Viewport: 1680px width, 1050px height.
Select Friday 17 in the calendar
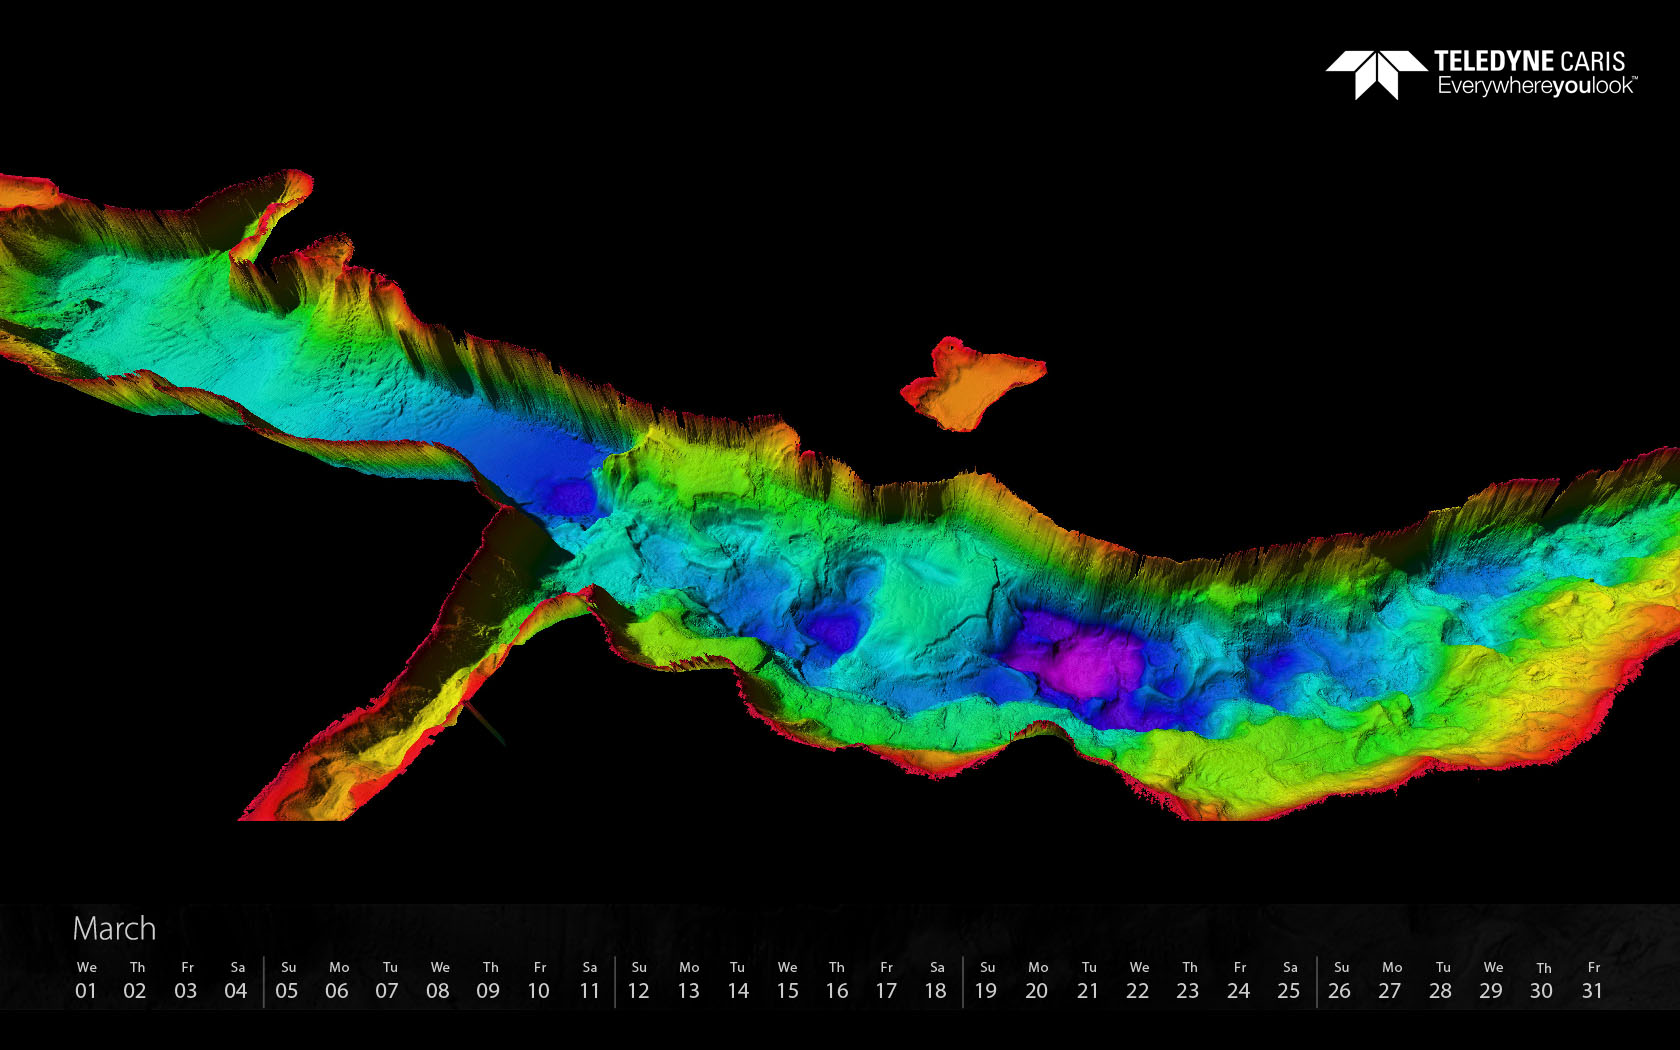pos(886,981)
